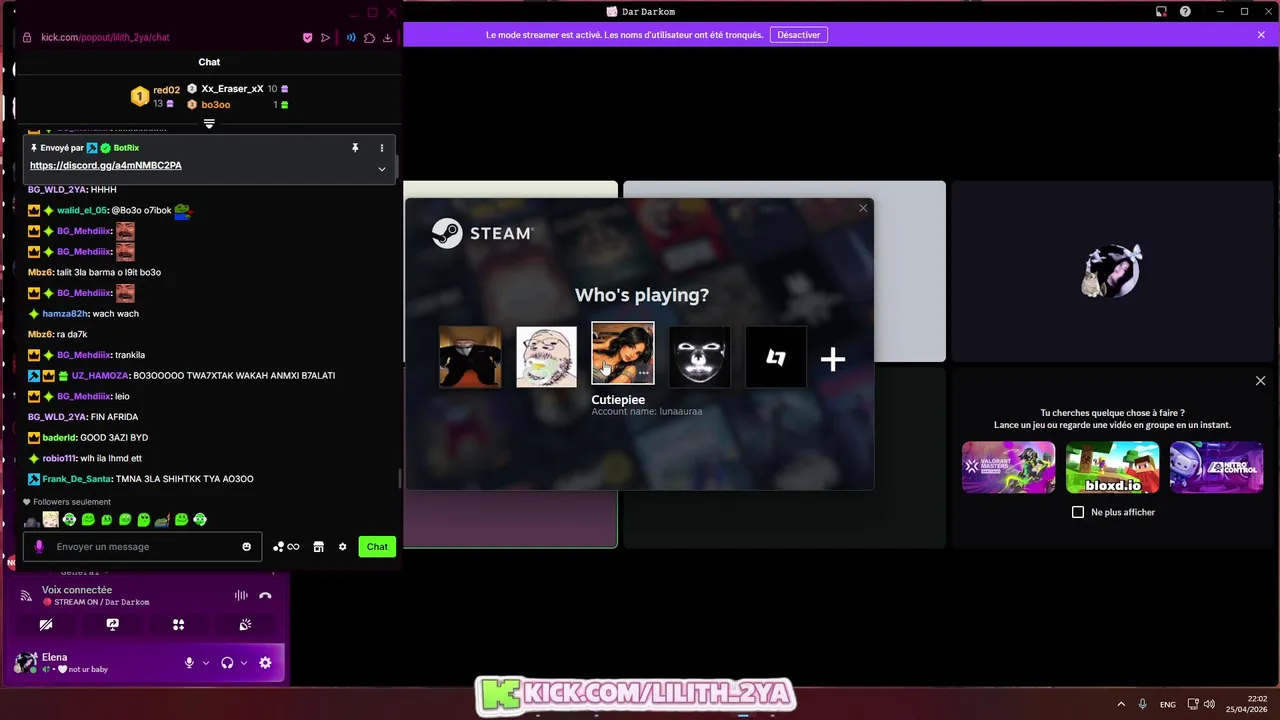Open browser downloads arrow icon
1280x720 pixels.
(x=387, y=37)
